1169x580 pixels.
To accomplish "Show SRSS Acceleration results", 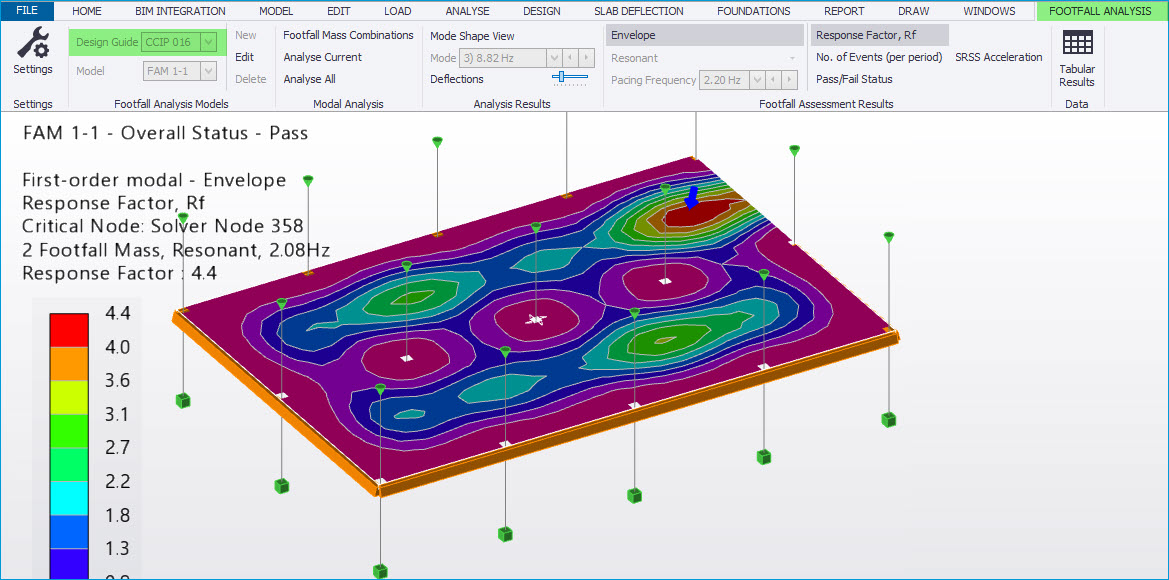I will coord(998,57).
